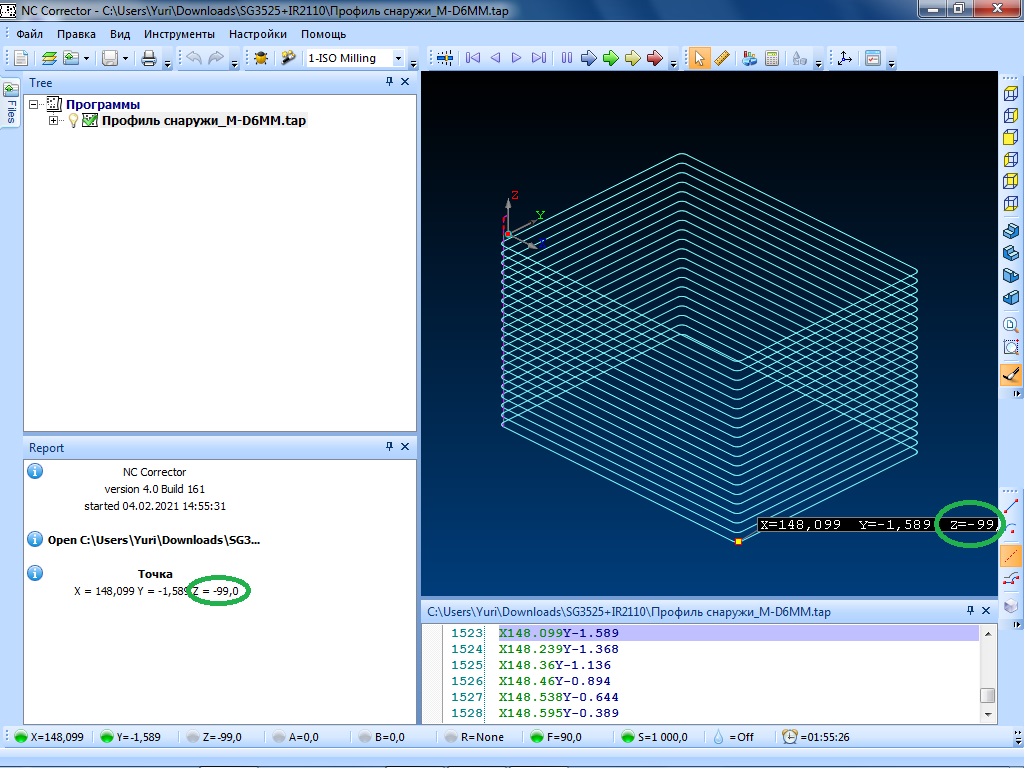The image size is (1032, 774).
Task: Click the calculator icon
Action: [x=772, y=58]
